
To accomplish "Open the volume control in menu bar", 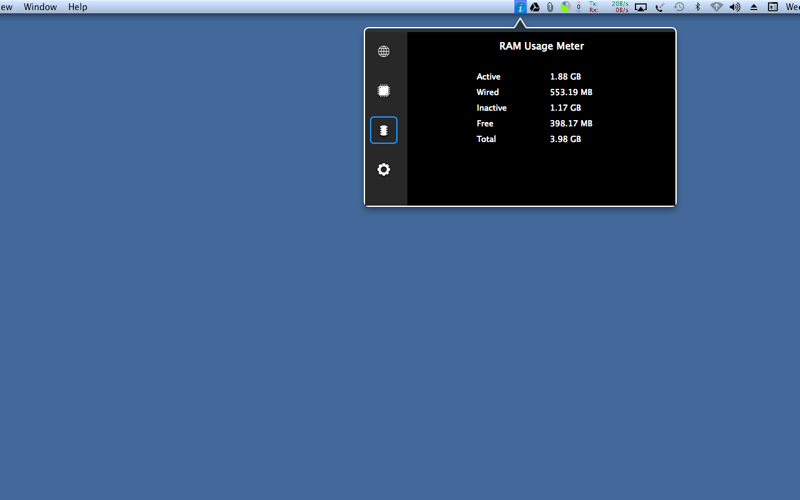I will (x=735, y=7).
